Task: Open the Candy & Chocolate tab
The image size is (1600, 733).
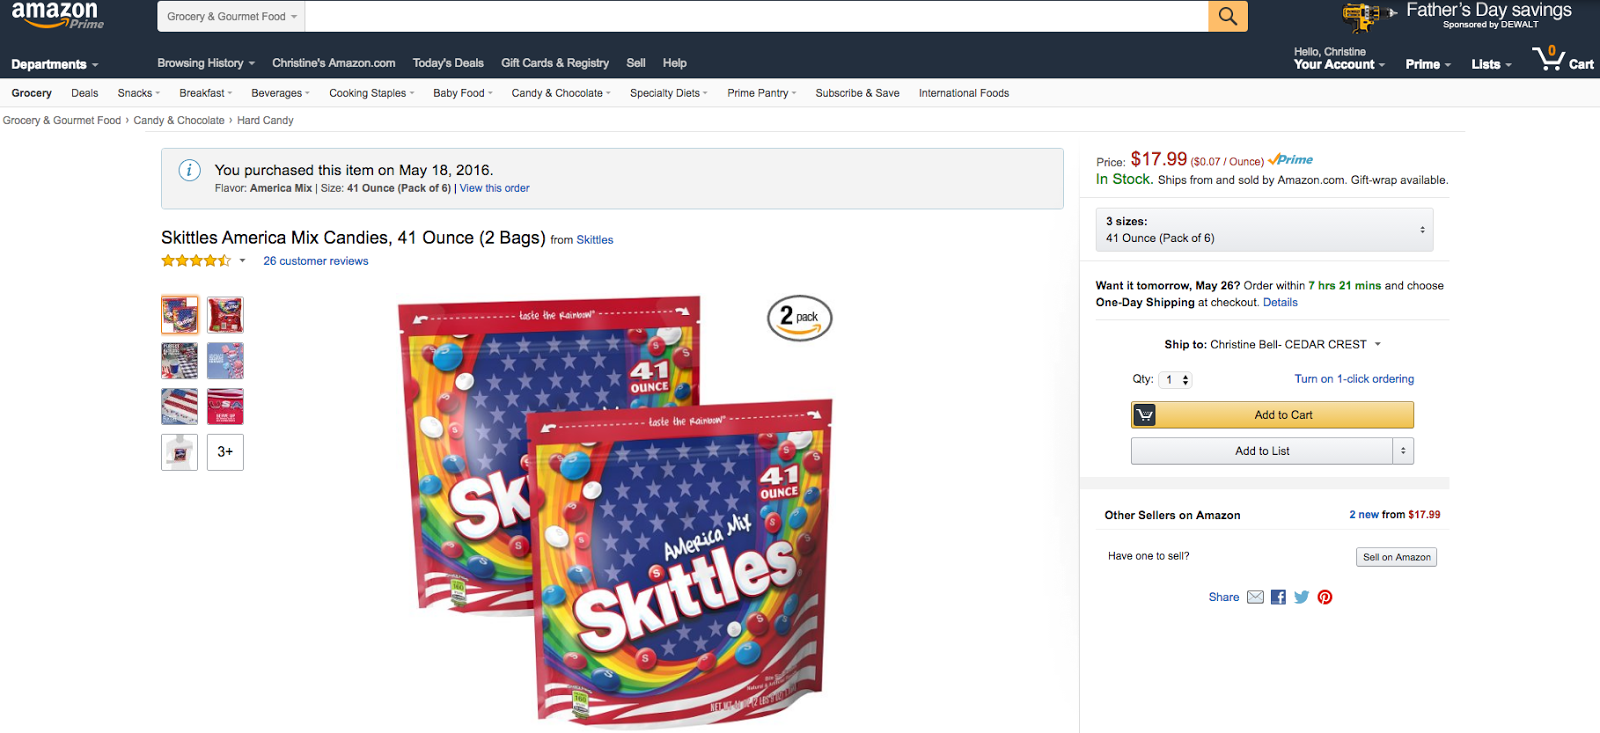Action: point(560,93)
